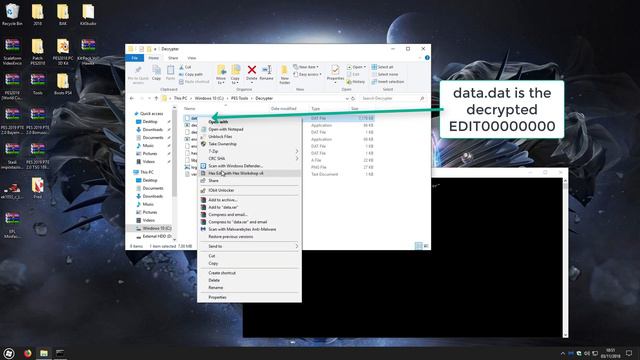The width and height of the screenshot is (640, 360).
Task: Click Select none in ribbon
Action: click(x=384, y=74)
